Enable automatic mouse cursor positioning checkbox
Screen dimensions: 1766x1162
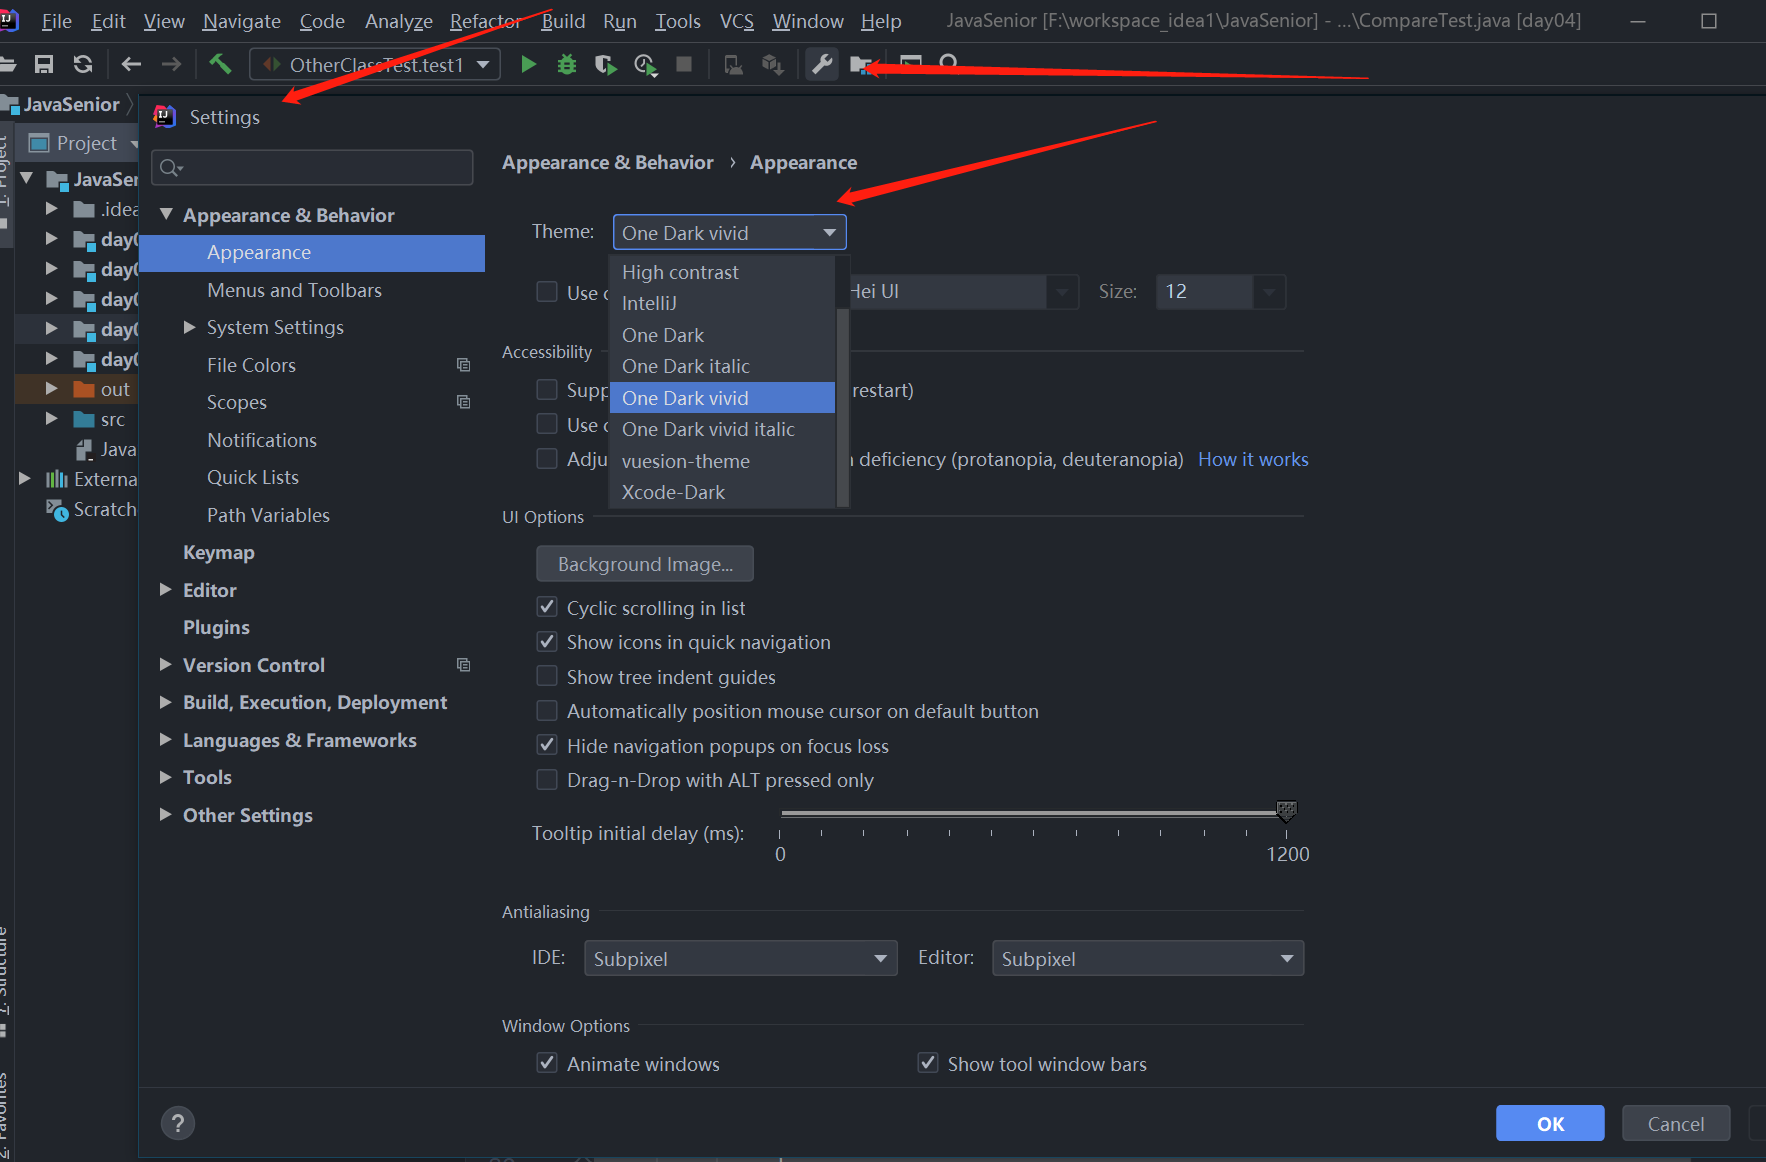click(x=547, y=710)
